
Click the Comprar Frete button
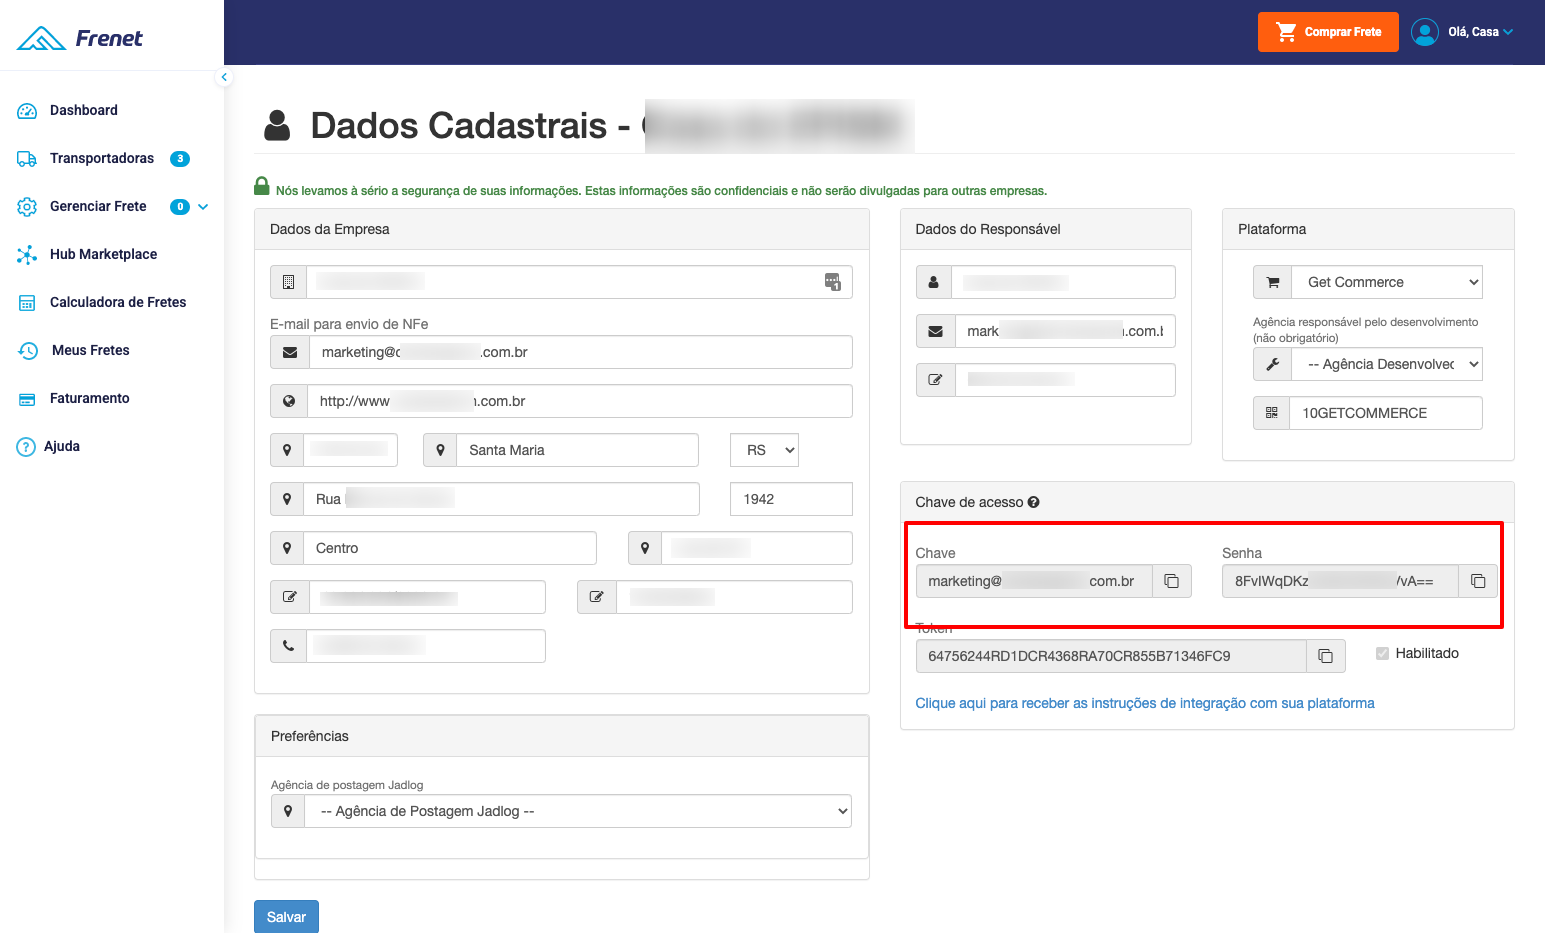point(1327,32)
